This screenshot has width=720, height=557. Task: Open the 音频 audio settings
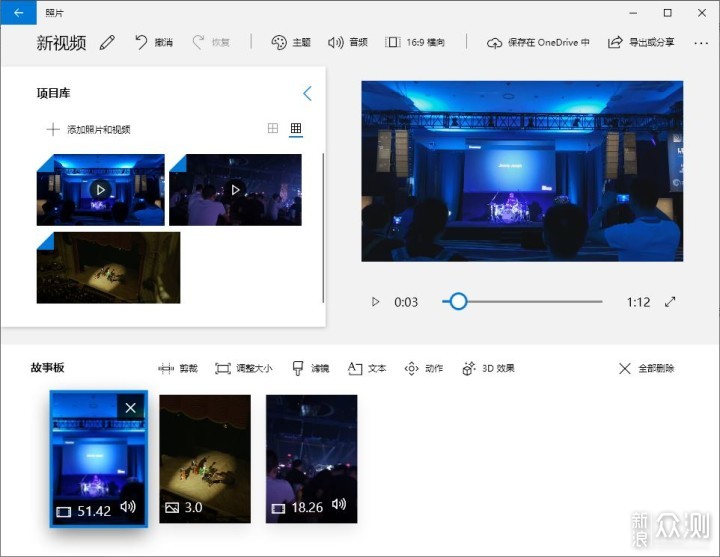point(348,43)
